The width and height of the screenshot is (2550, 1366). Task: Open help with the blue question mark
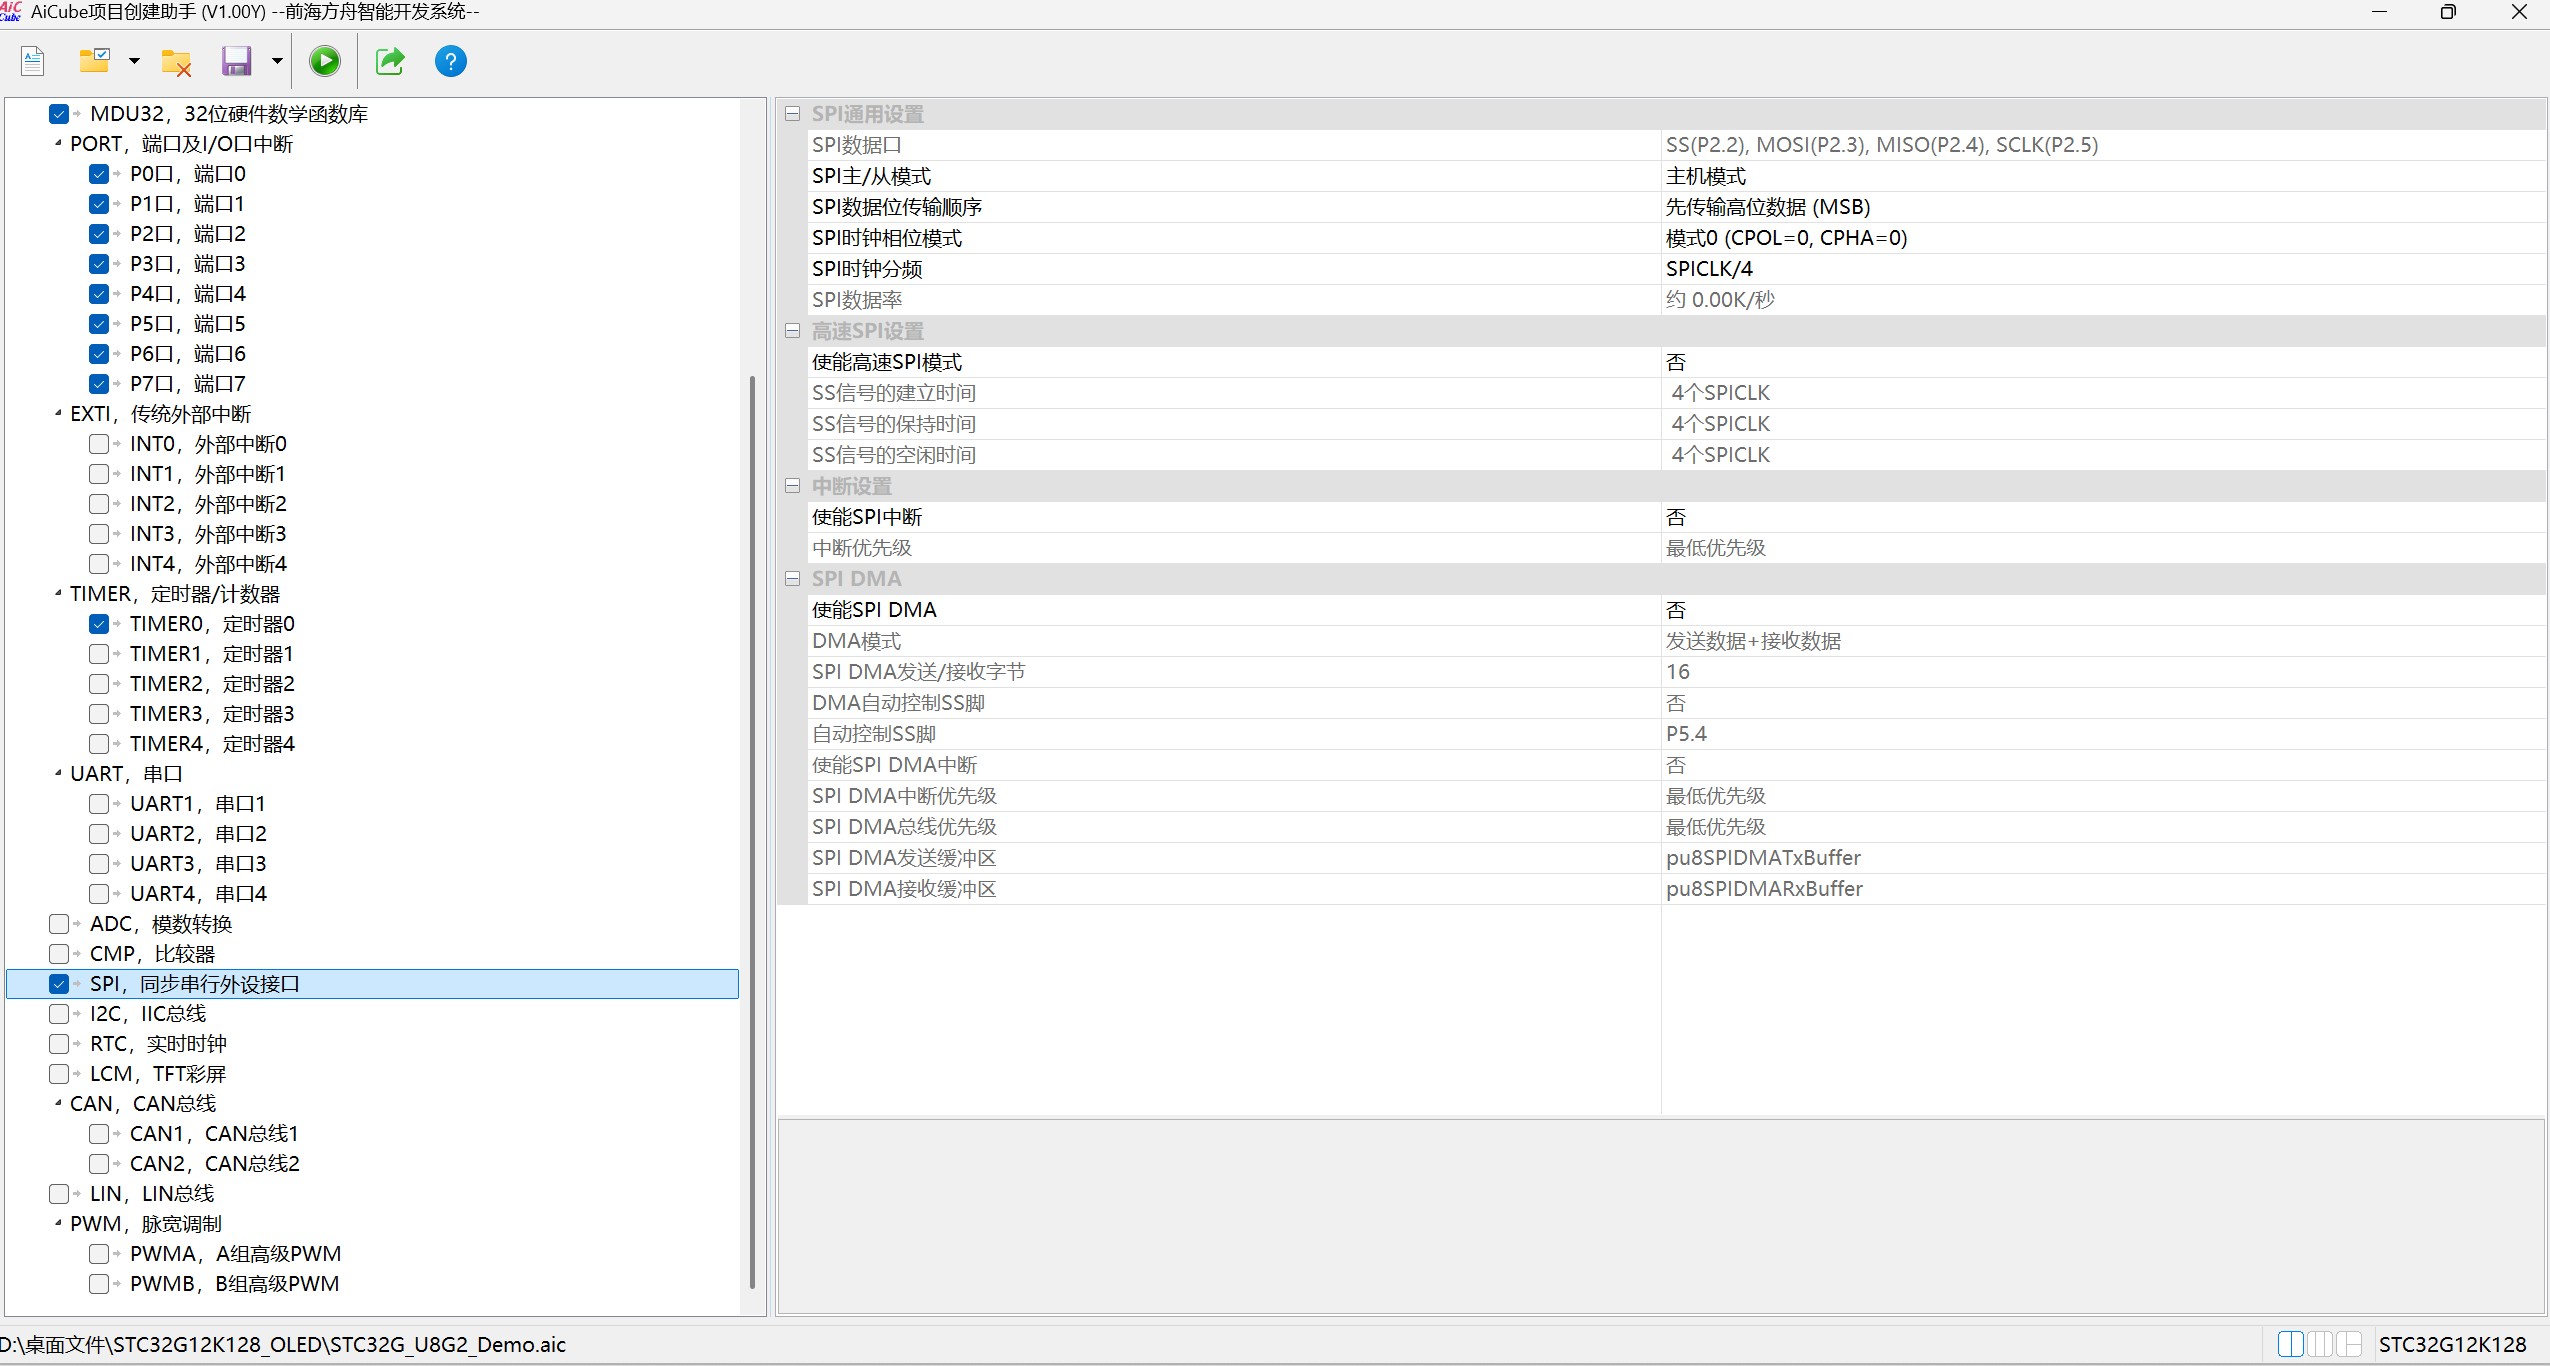pyautogui.click(x=450, y=62)
